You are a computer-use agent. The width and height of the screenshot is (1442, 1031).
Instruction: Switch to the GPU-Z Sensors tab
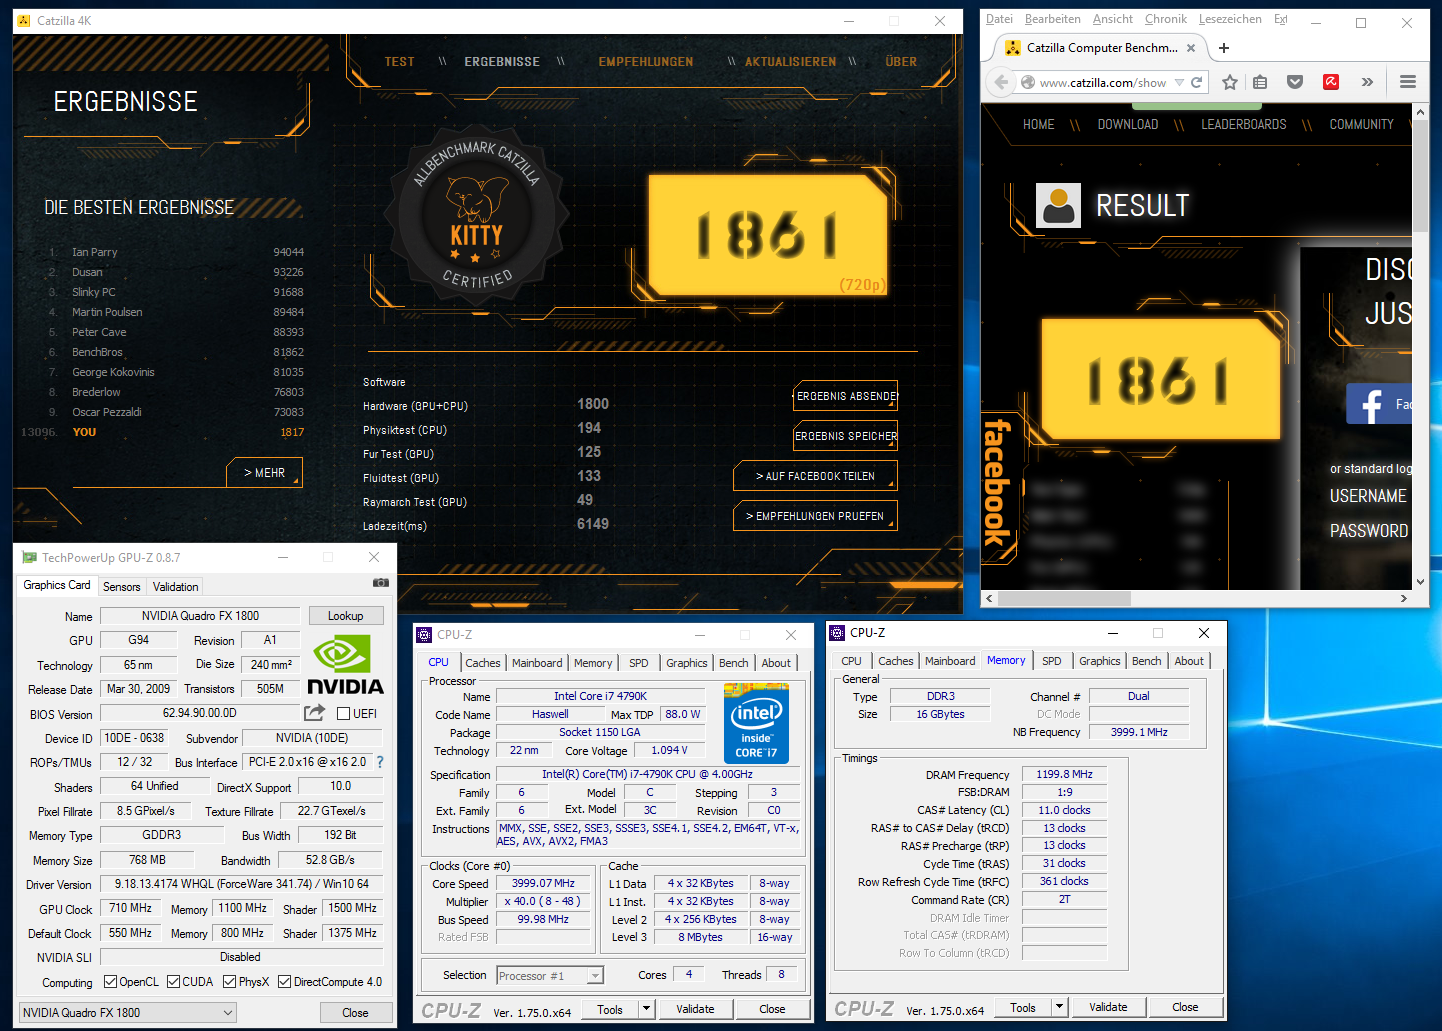coord(122,587)
